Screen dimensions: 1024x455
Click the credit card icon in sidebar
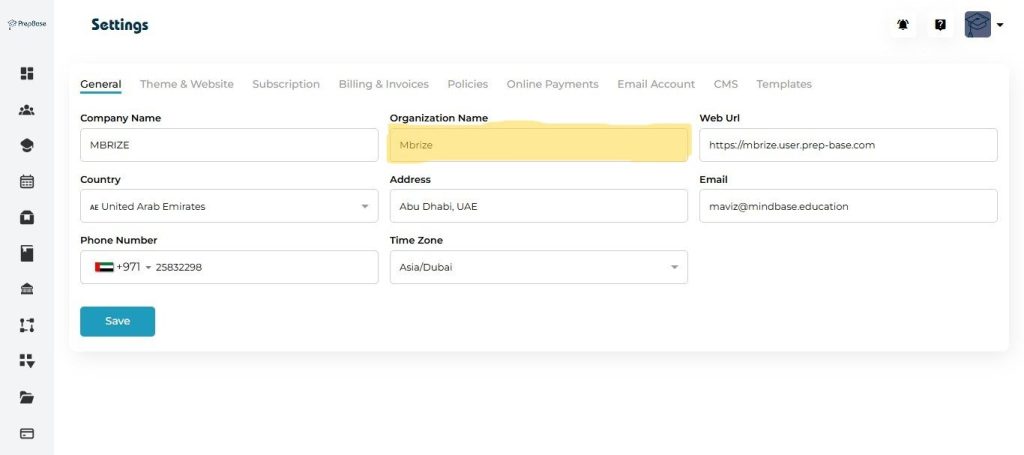click(x=27, y=433)
